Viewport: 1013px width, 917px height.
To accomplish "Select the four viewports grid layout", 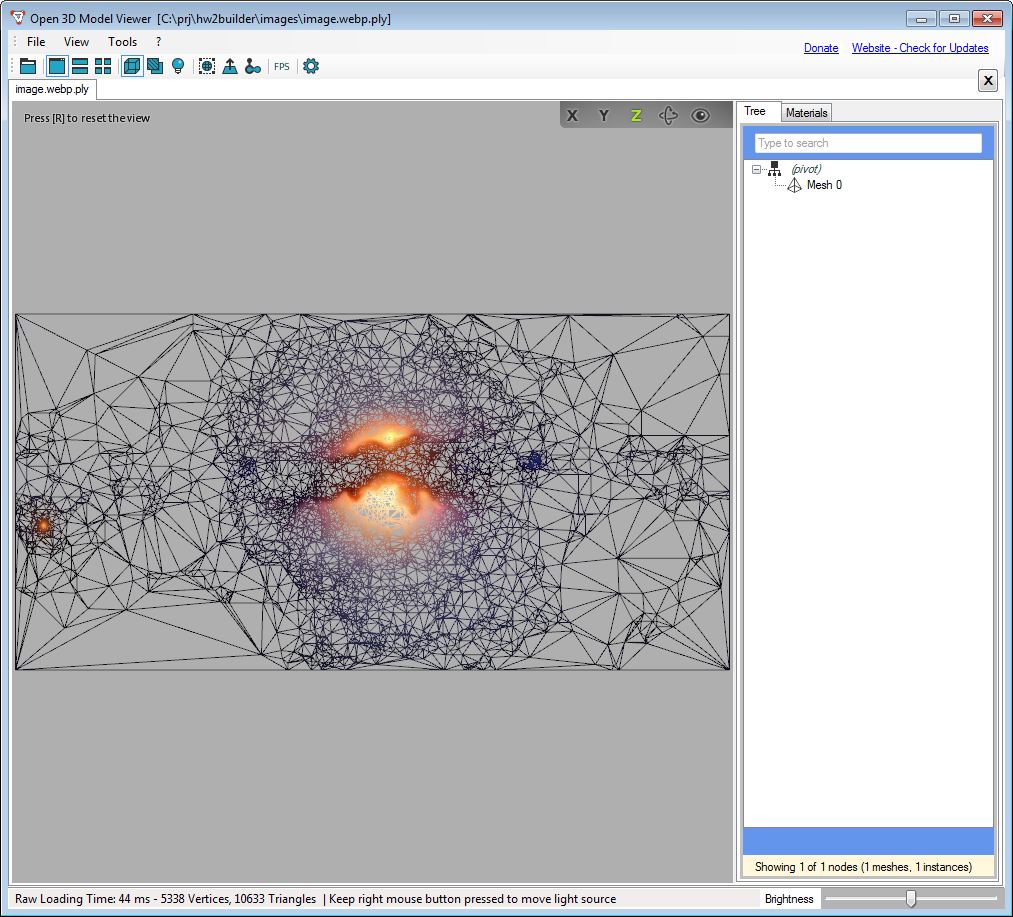I will click(103, 66).
